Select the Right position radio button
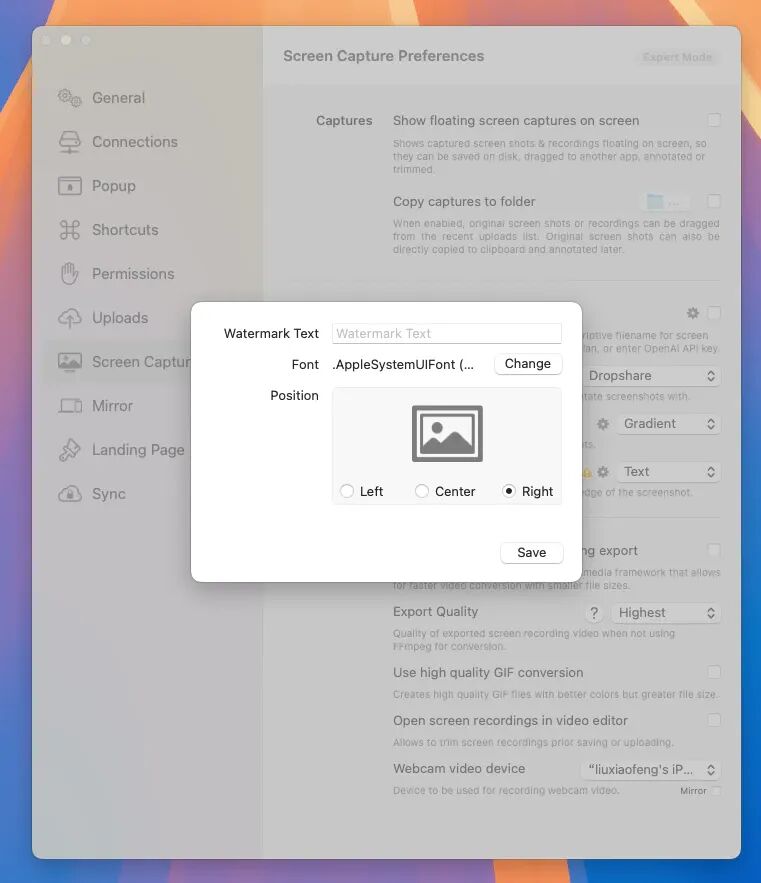 [x=509, y=491]
